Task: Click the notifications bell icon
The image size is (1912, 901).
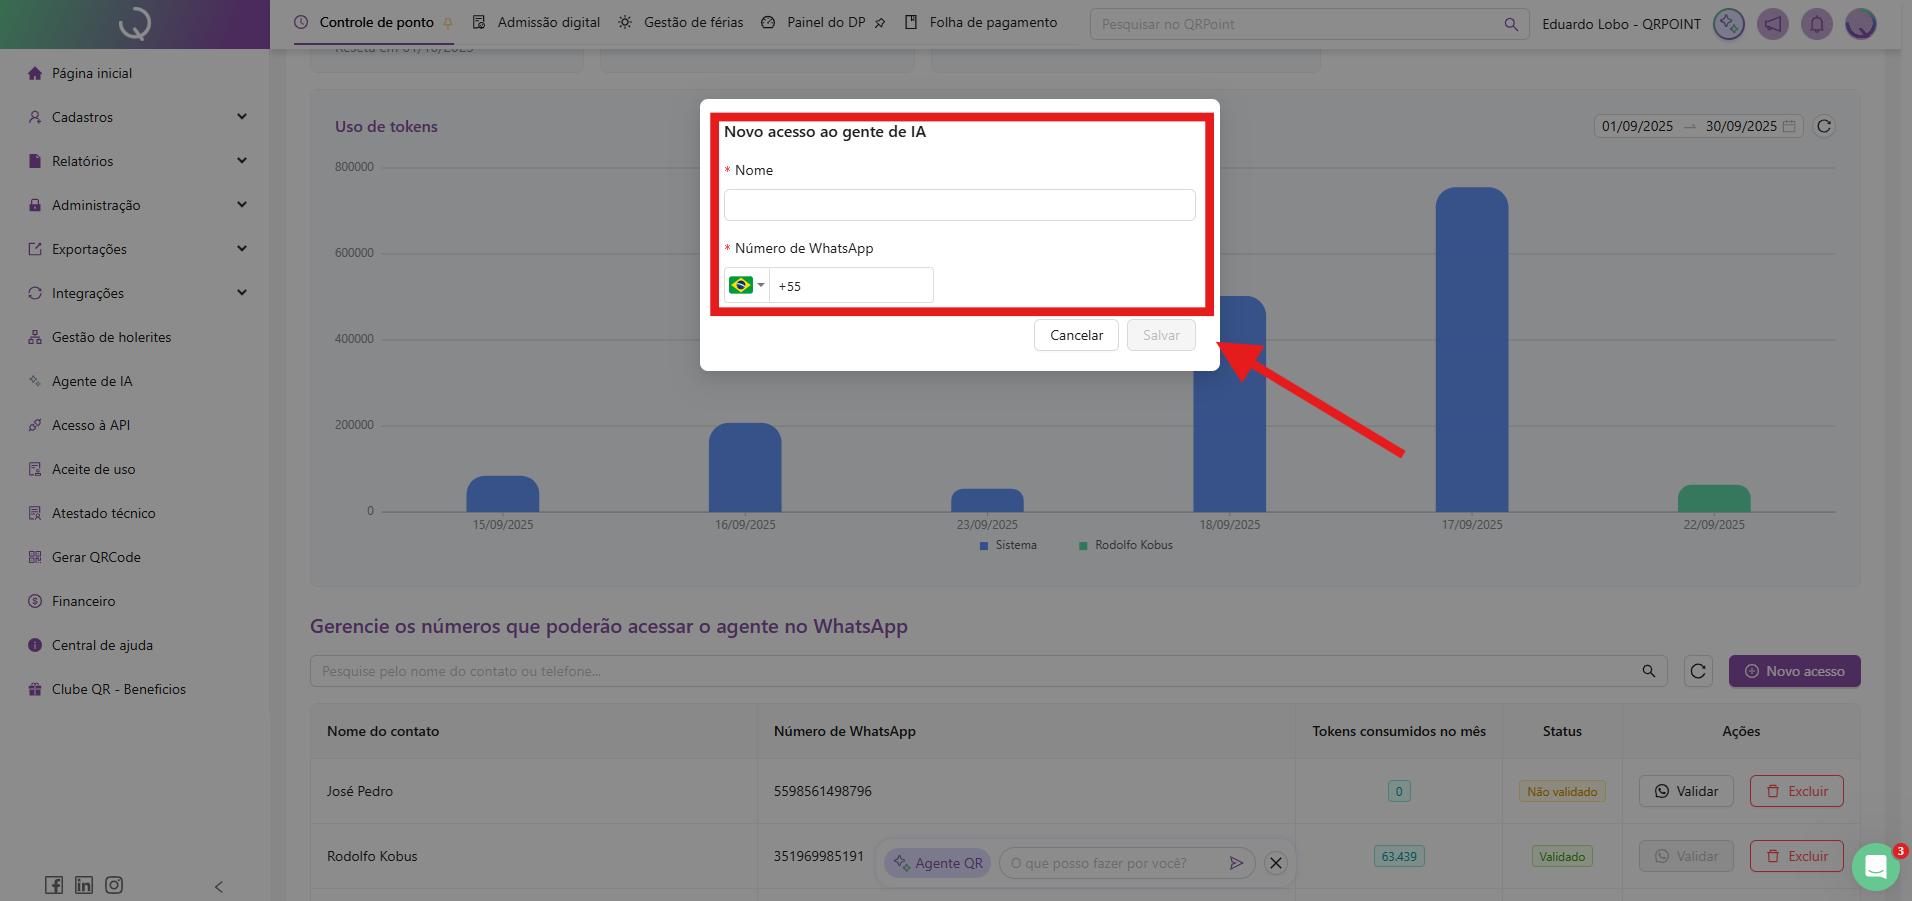Action: [1816, 24]
